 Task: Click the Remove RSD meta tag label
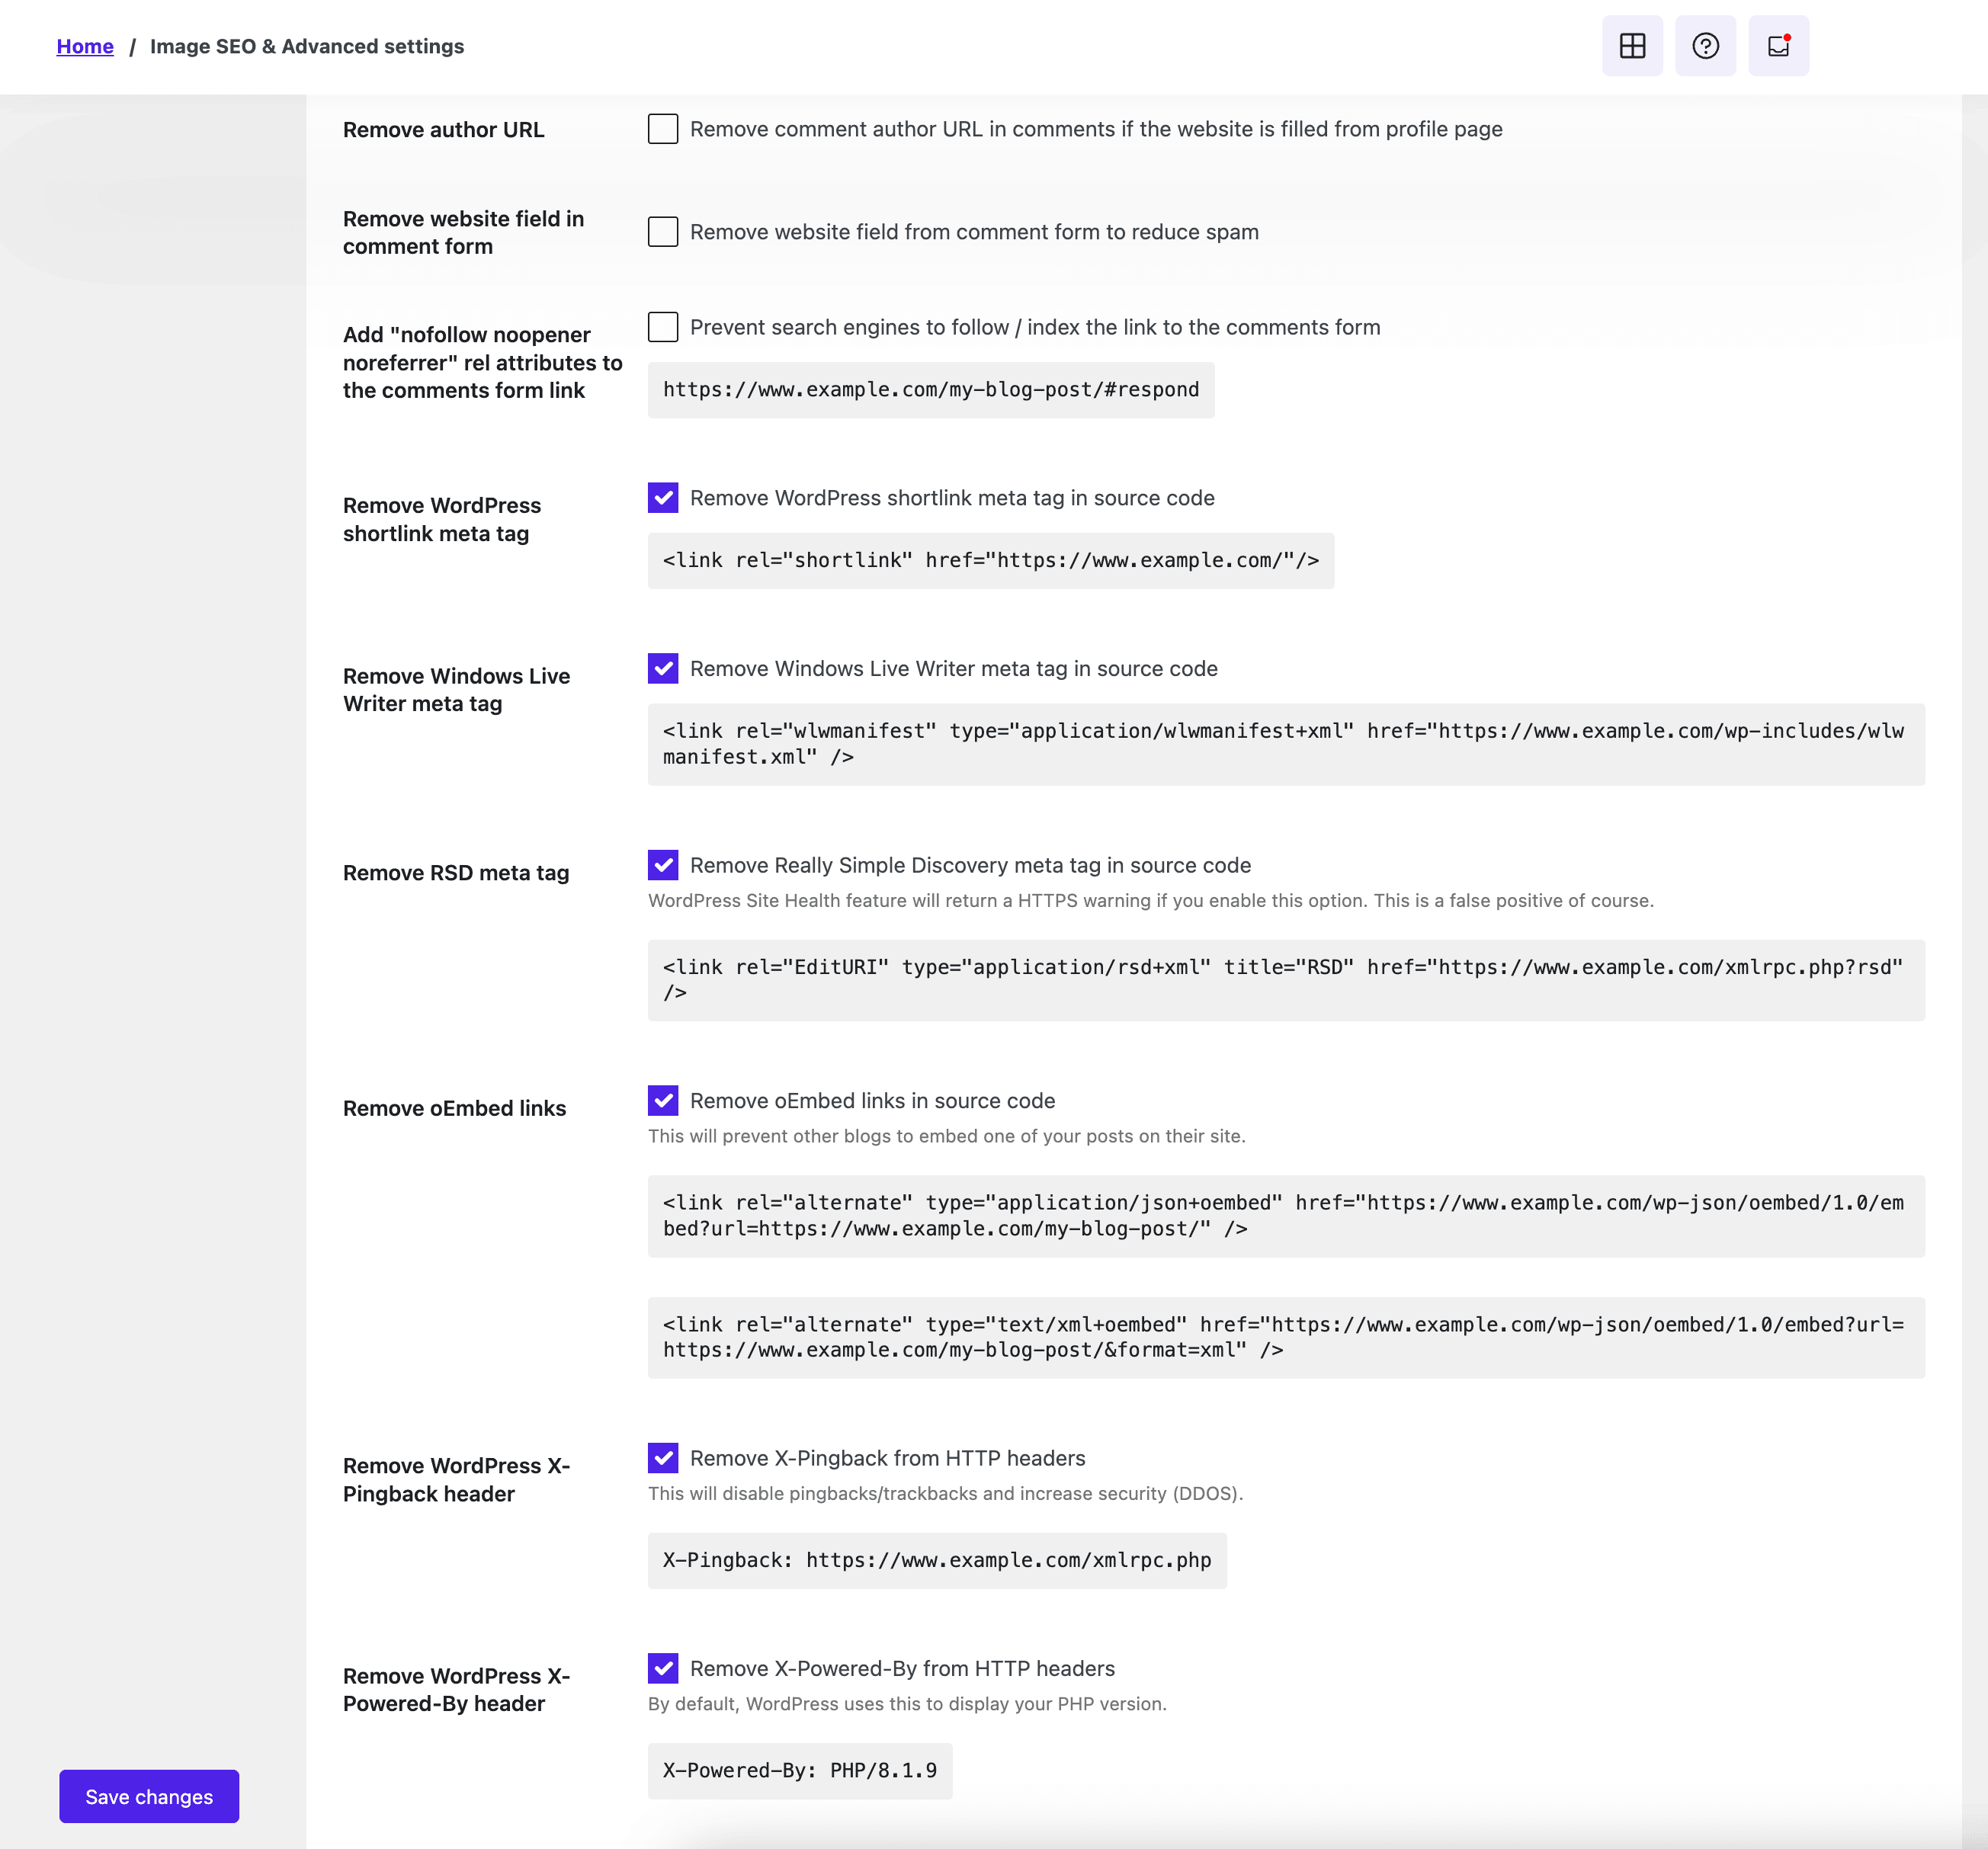[x=456, y=873]
